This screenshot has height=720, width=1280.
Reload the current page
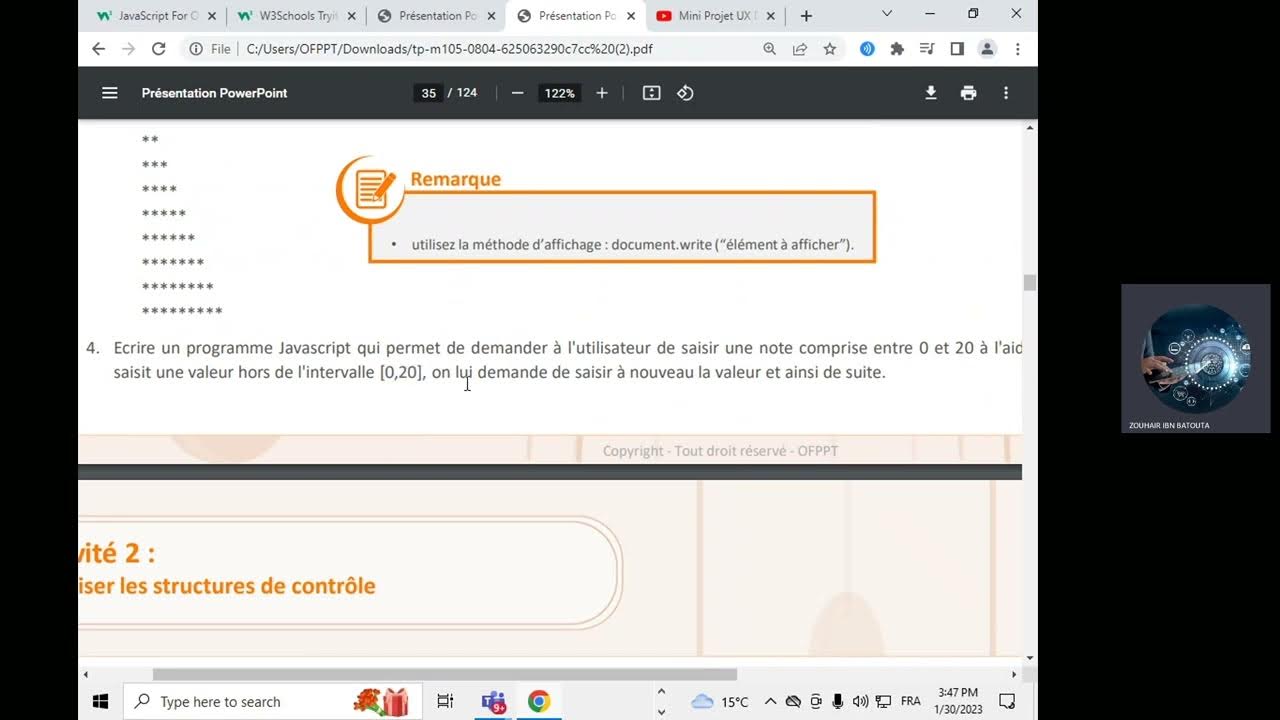pos(158,49)
